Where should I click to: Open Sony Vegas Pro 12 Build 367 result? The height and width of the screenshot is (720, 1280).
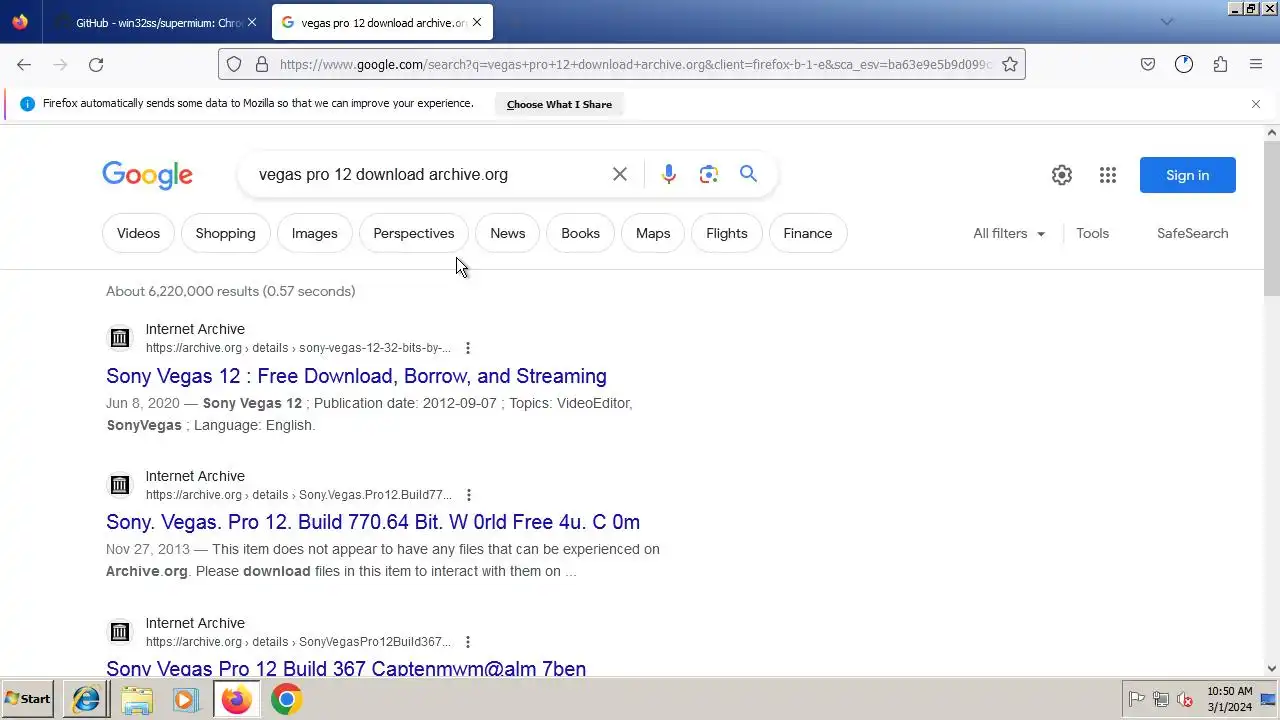pos(346,668)
